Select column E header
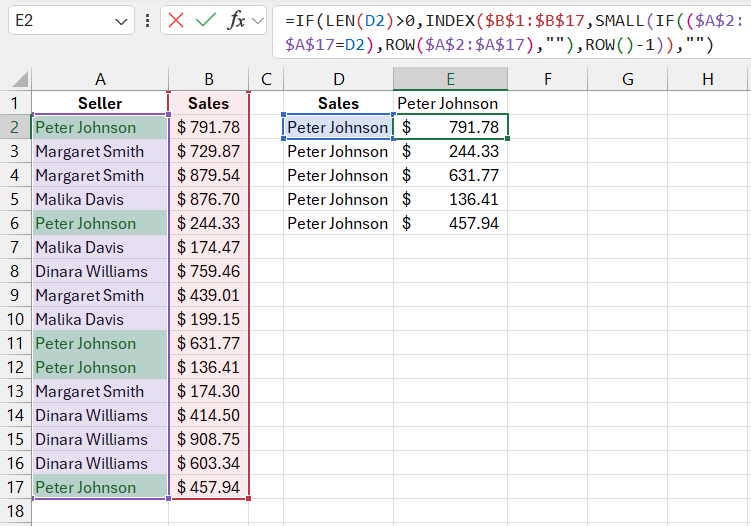 point(451,79)
